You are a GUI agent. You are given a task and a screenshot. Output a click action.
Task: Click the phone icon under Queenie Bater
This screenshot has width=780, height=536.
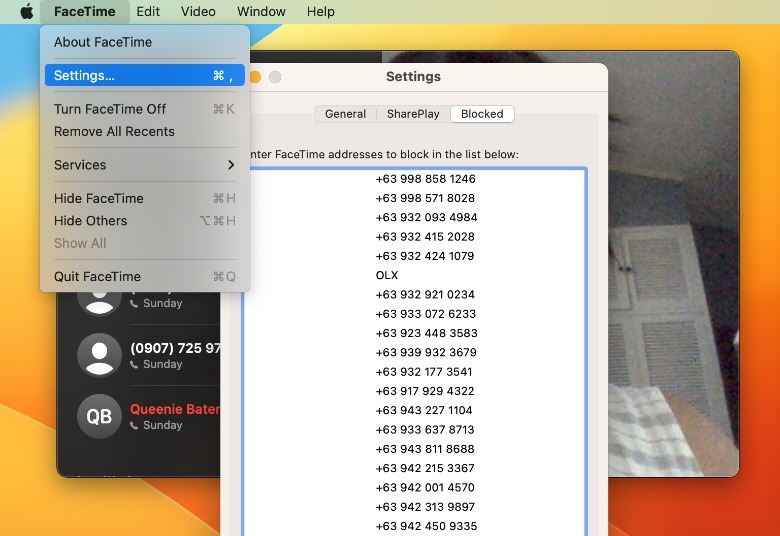pos(135,426)
